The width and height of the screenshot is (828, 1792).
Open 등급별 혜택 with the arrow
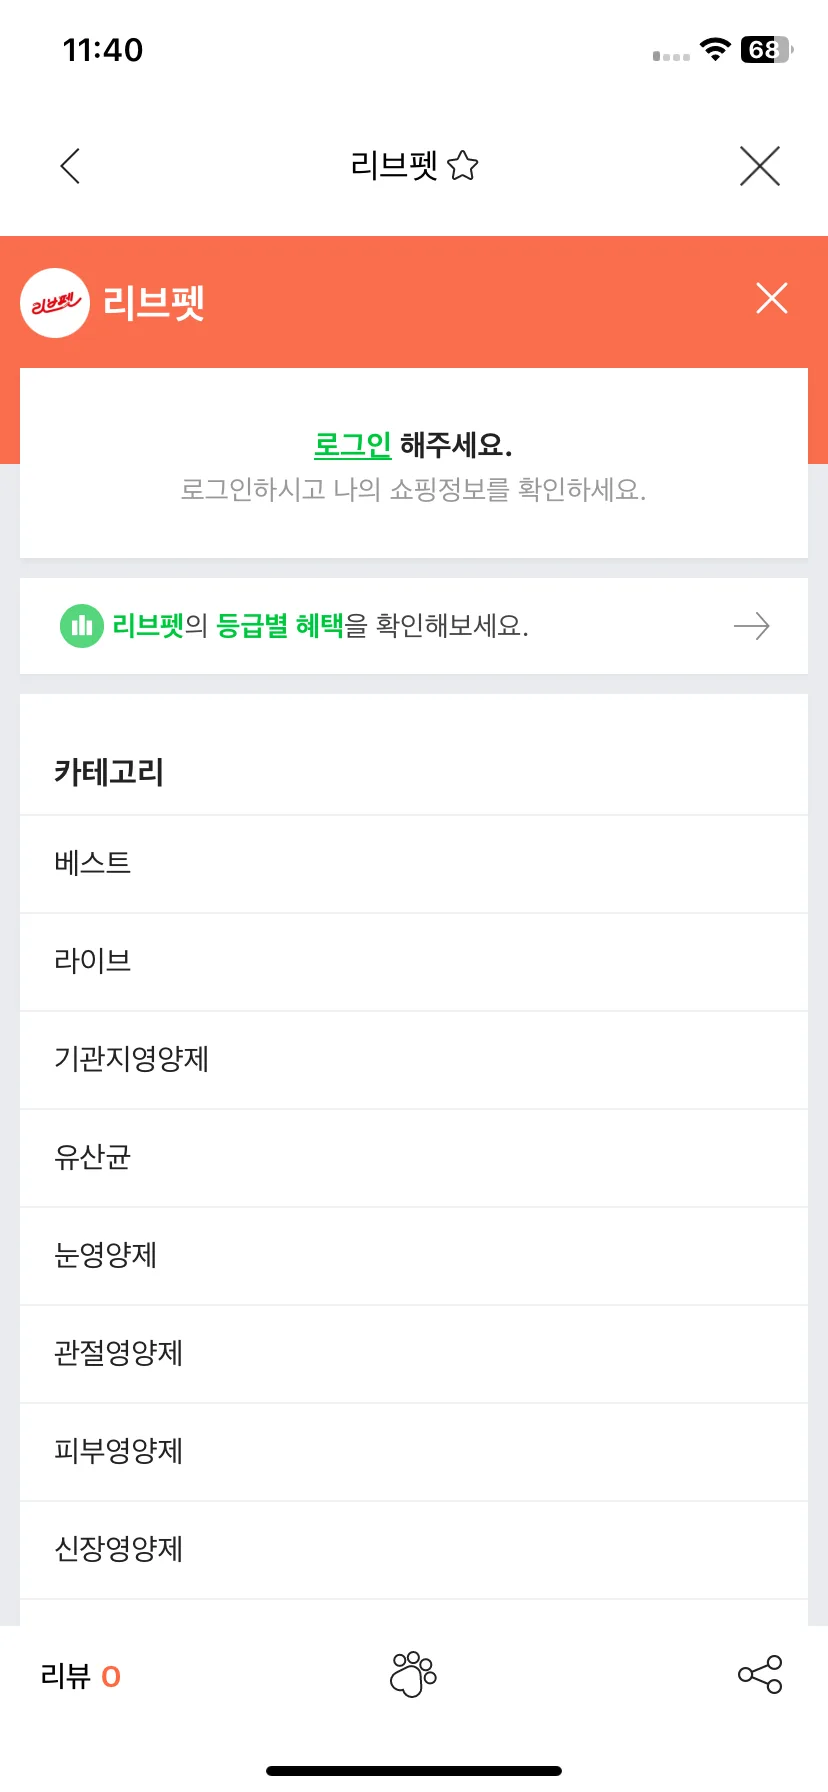752,626
